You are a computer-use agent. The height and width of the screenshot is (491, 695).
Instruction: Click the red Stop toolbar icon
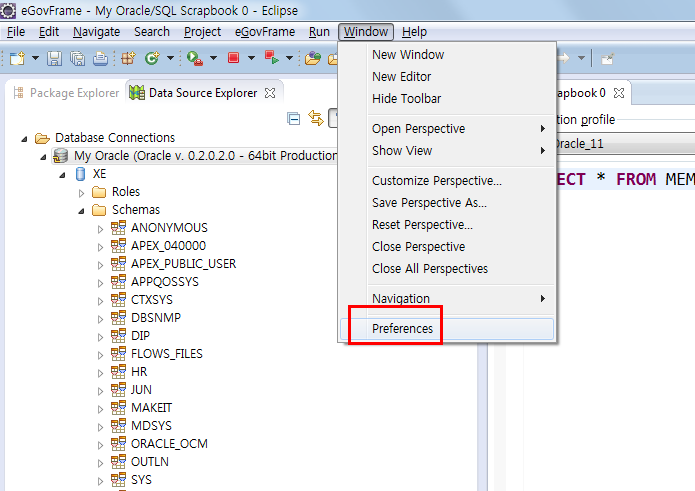point(234,58)
